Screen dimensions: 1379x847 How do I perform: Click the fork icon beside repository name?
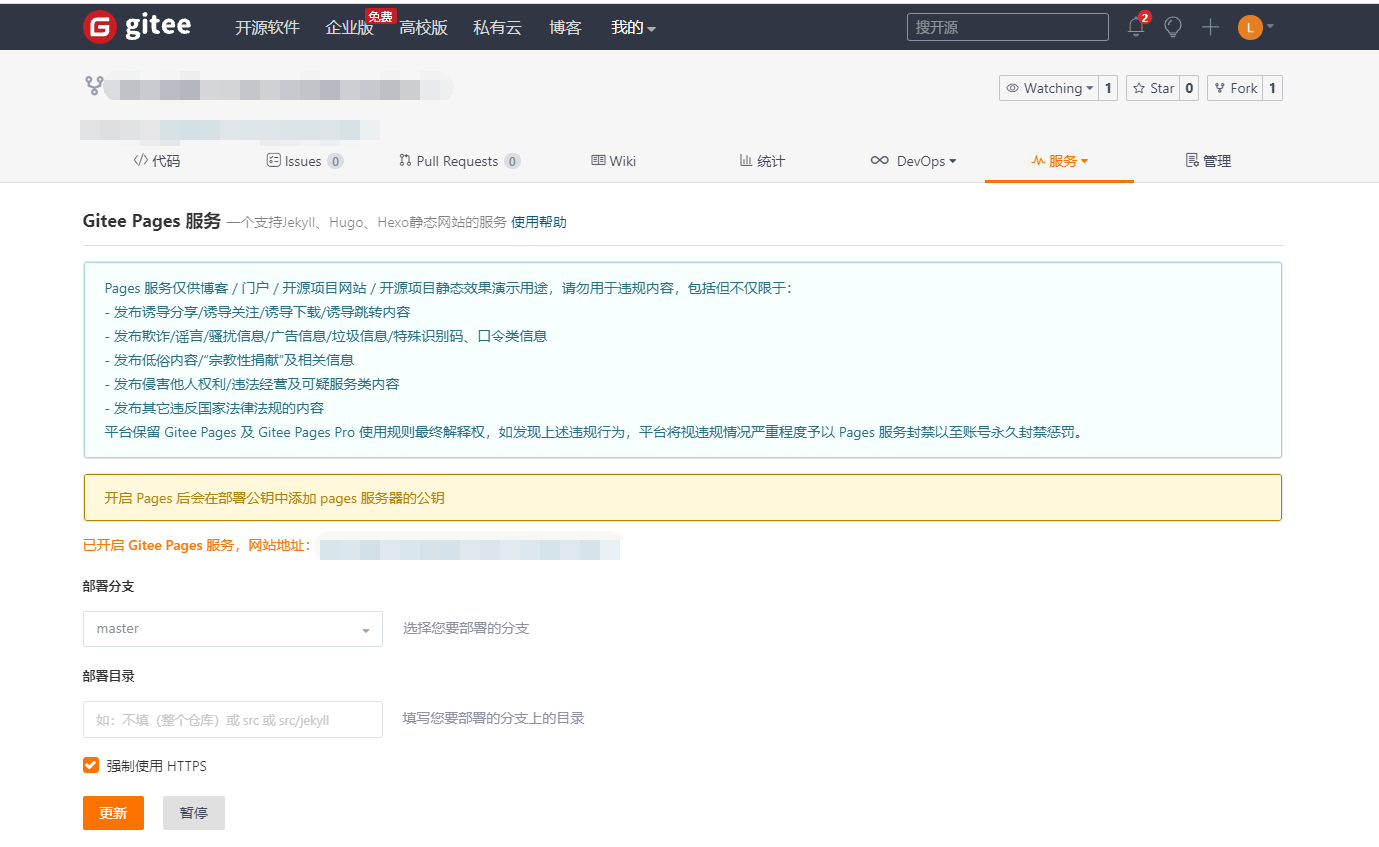pos(94,86)
